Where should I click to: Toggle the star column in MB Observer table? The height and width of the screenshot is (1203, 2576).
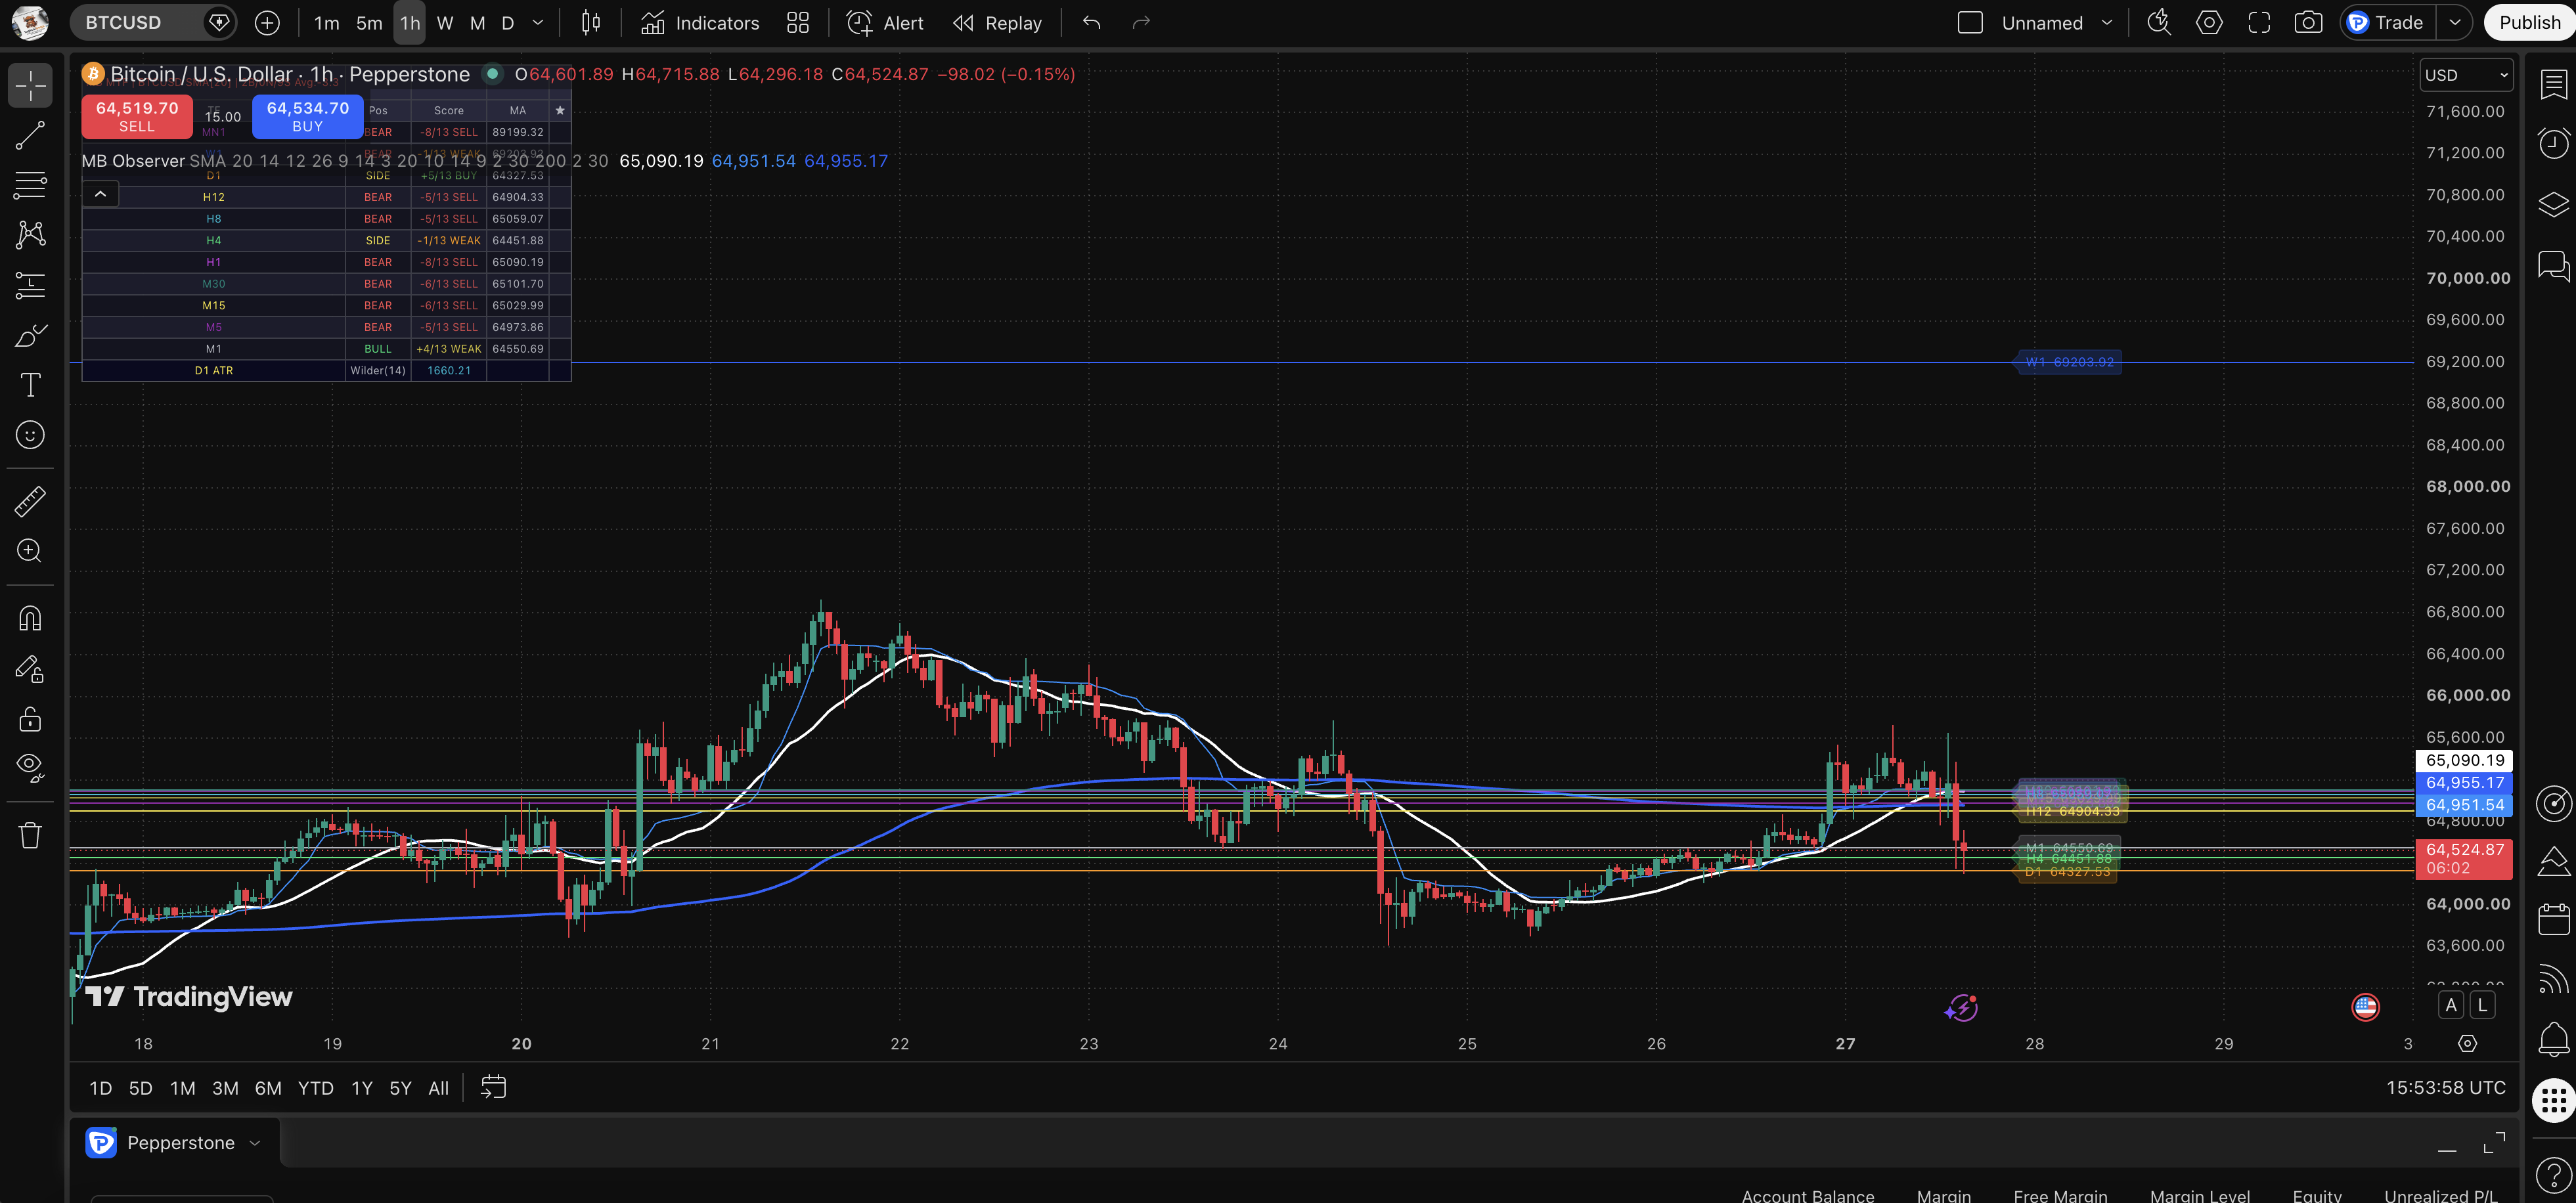click(x=560, y=111)
